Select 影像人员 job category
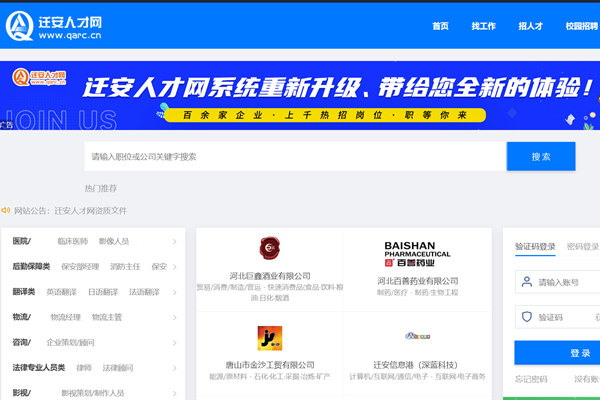Screen dimensions: 600x400 [x=114, y=241]
